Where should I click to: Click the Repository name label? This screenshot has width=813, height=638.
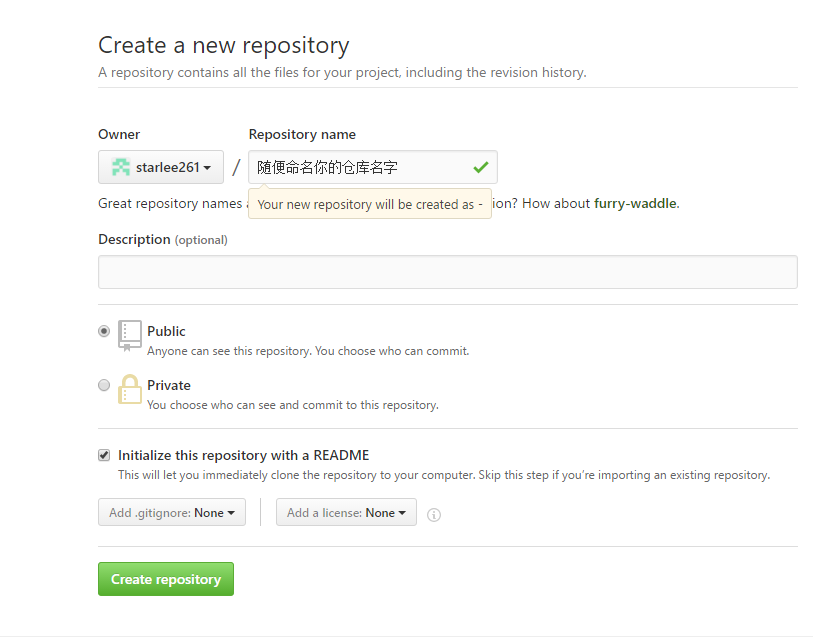pos(302,134)
